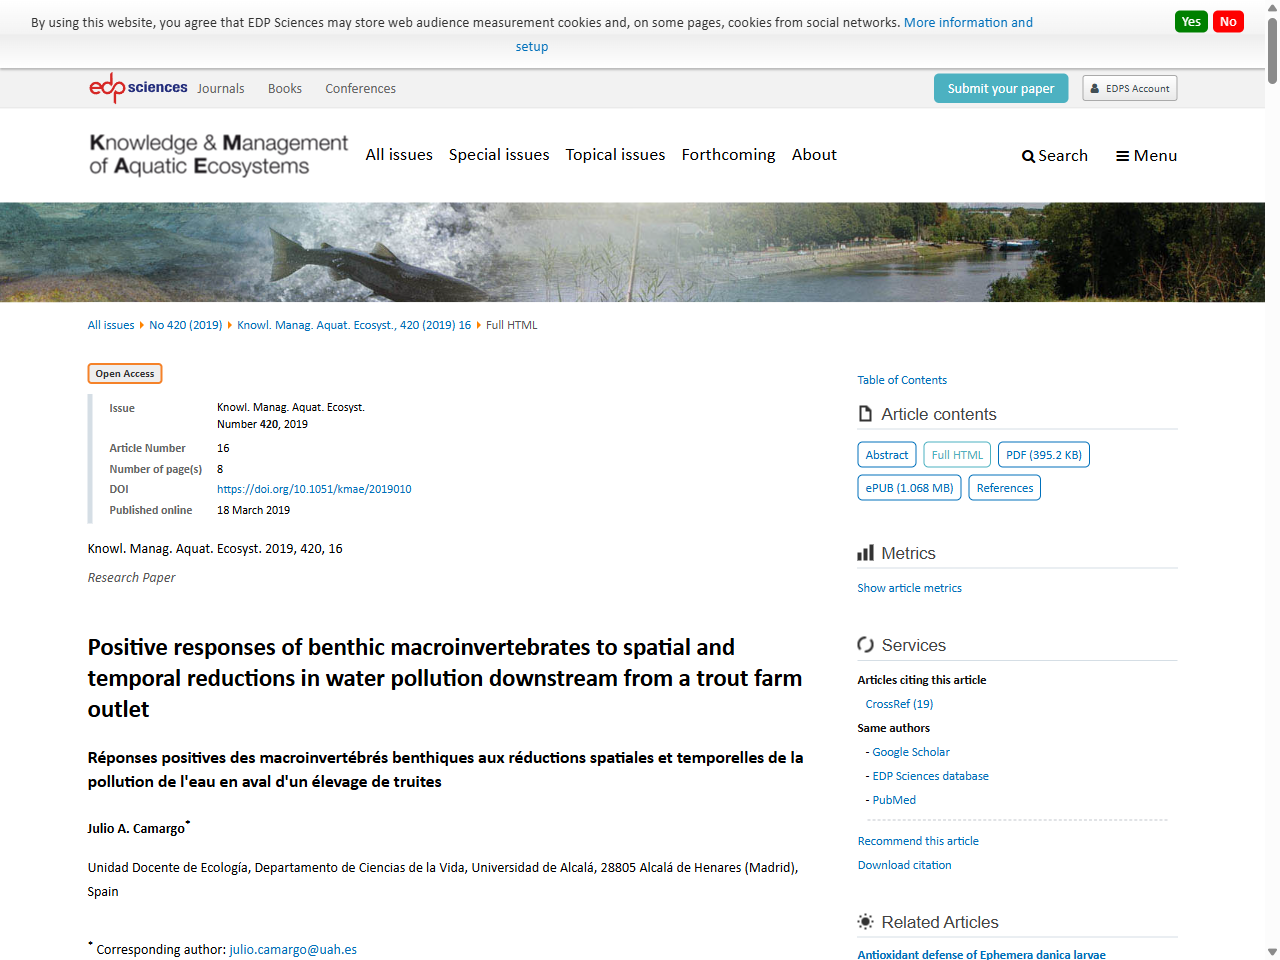Image resolution: width=1280 pixels, height=960 pixels.
Task: Open the All issues menu item
Action: click(398, 155)
